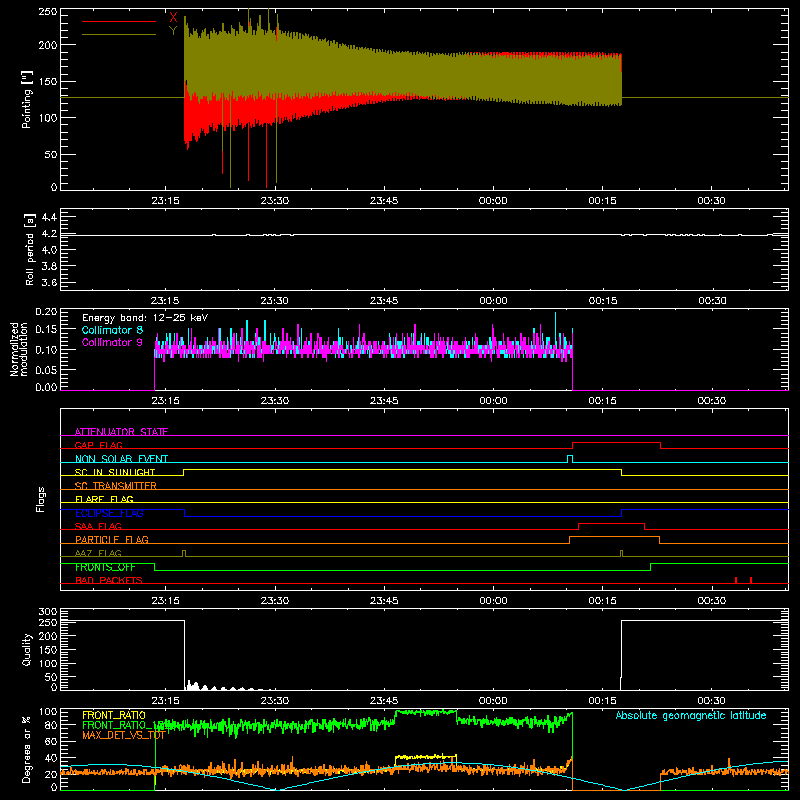Click the red X legend label
This screenshot has width=800, height=800.
[173, 17]
